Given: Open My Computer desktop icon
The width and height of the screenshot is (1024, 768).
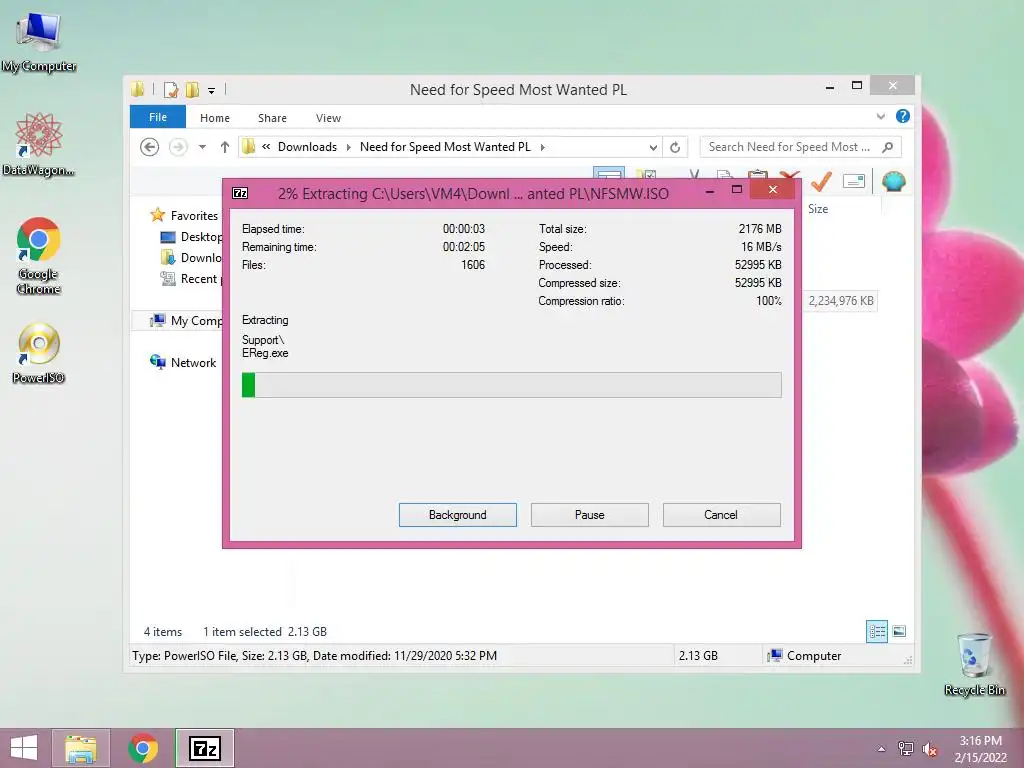Looking at the screenshot, I should pos(39,41).
